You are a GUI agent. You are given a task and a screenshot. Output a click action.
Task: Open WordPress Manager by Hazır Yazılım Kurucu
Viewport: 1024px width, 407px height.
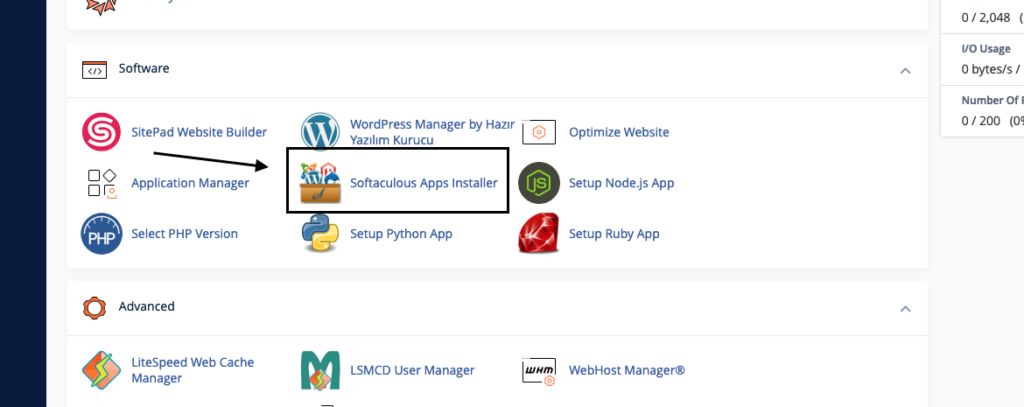432,132
